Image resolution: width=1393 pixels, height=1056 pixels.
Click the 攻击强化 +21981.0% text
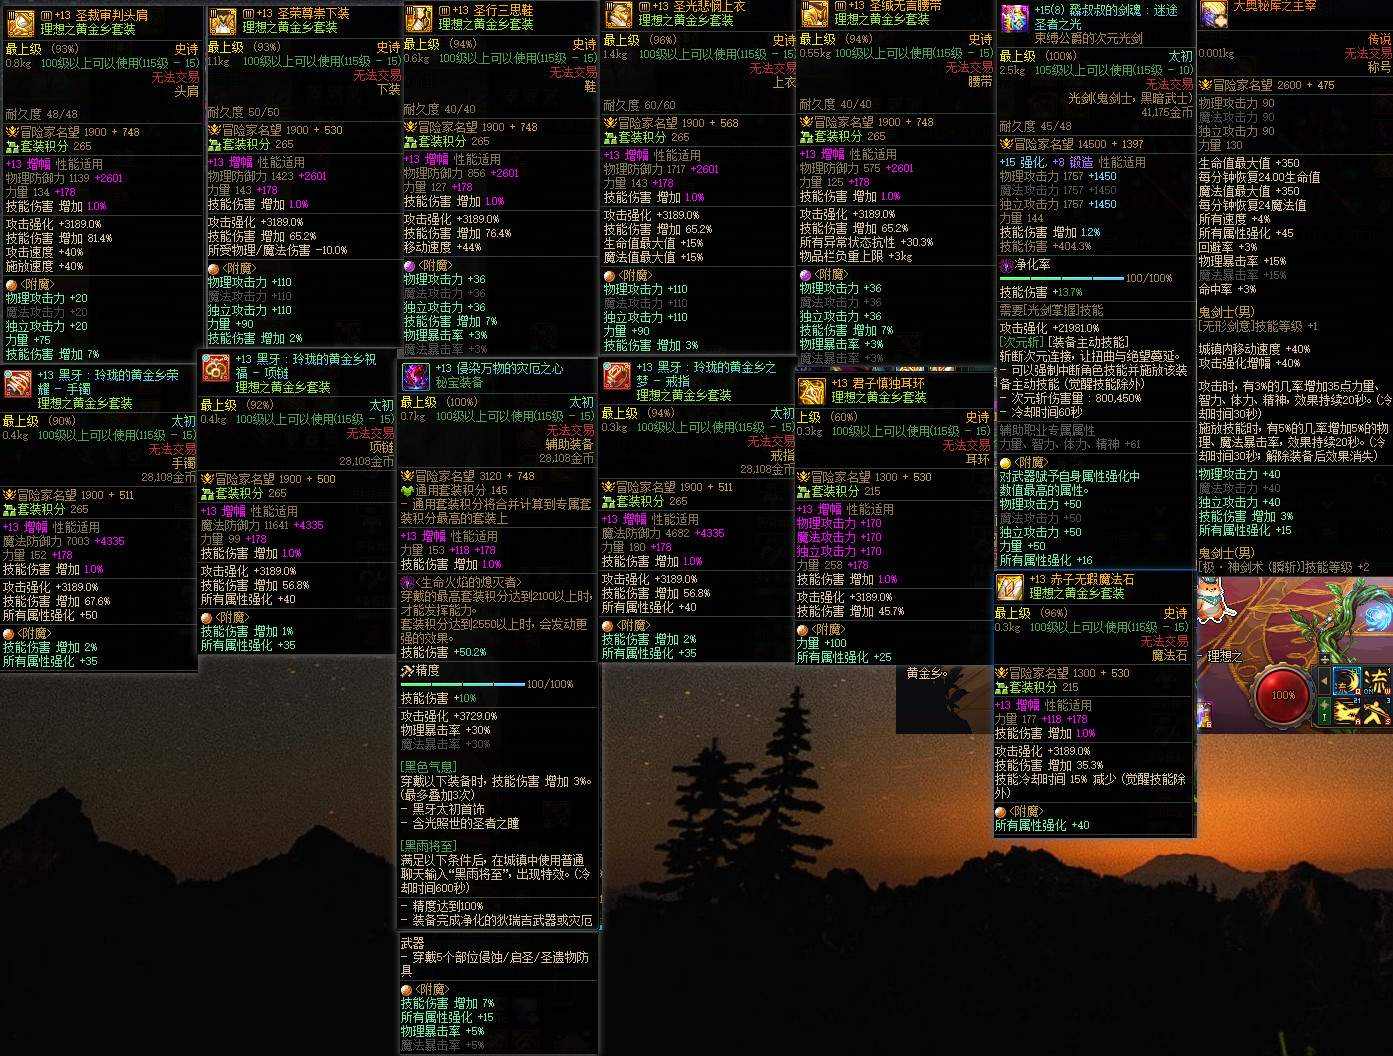pyautogui.click(x=1050, y=328)
